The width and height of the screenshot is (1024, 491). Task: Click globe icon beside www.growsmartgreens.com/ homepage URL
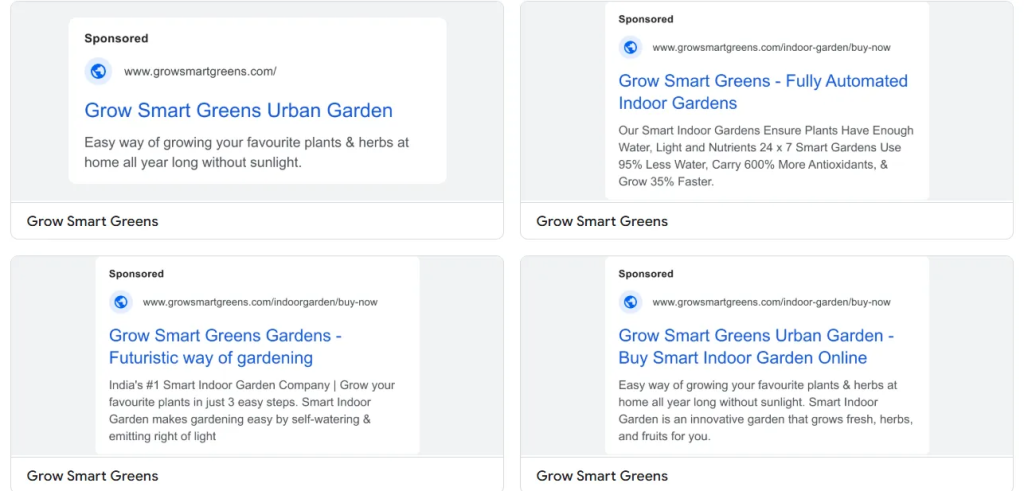[x=98, y=71]
